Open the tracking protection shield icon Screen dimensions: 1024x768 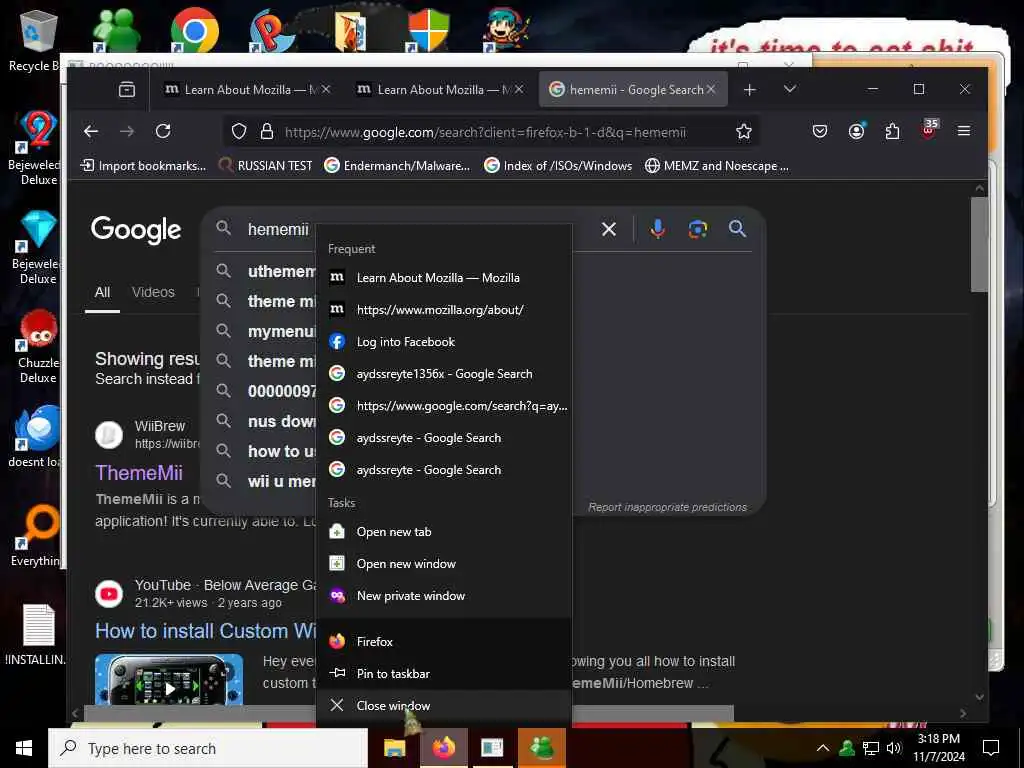click(x=239, y=132)
